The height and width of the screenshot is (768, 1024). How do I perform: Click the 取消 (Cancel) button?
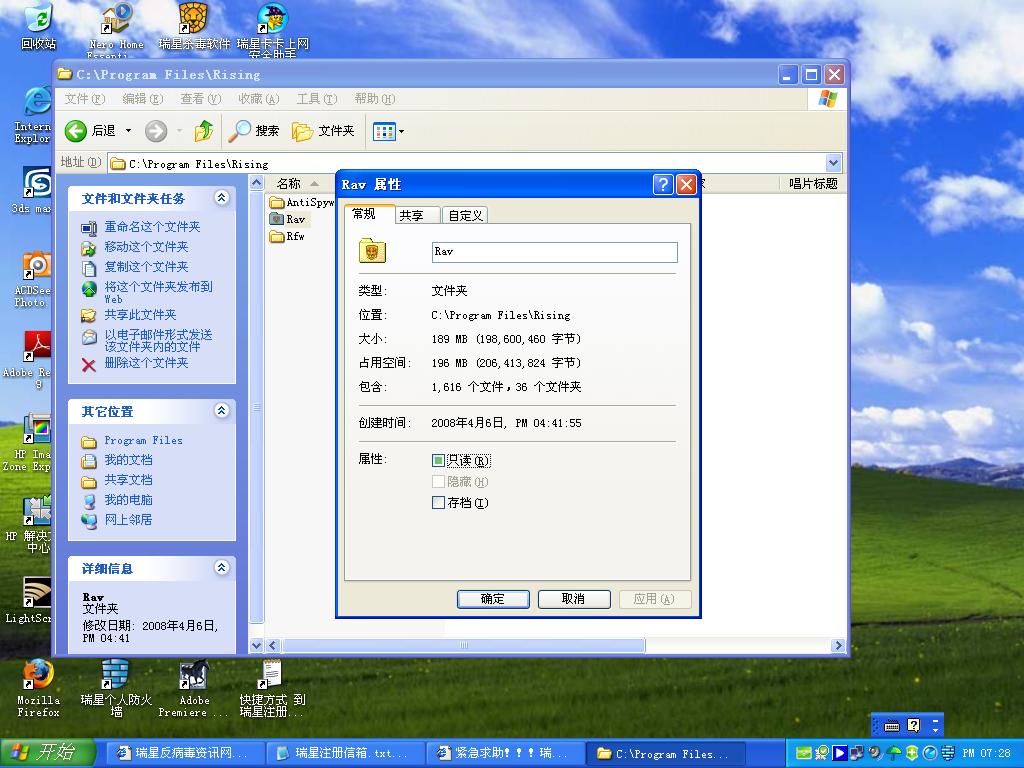click(x=574, y=599)
